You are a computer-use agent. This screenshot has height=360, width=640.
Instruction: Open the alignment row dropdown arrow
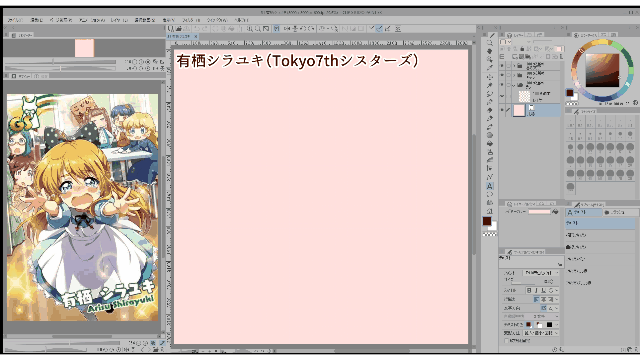pos(557,299)
